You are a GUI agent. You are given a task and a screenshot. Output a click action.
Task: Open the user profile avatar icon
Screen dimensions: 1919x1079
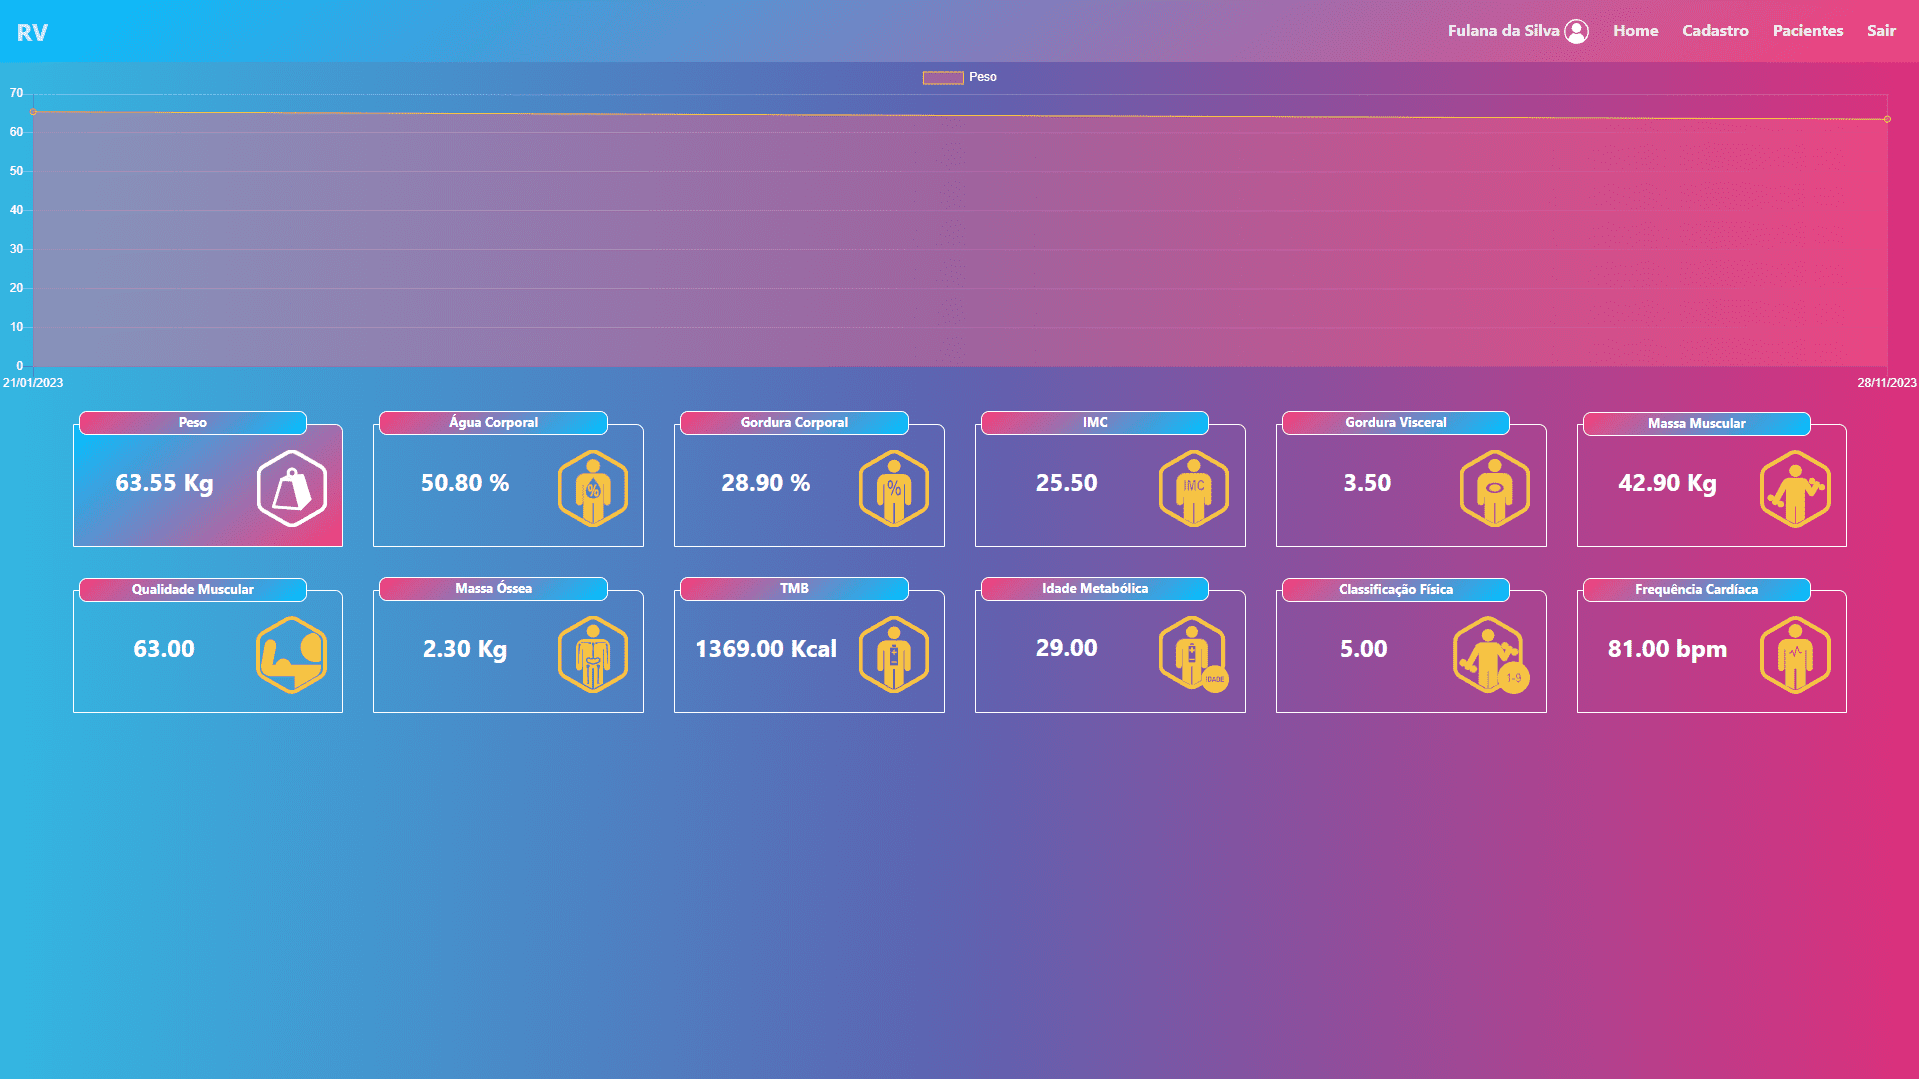(x=1577, y=31)
